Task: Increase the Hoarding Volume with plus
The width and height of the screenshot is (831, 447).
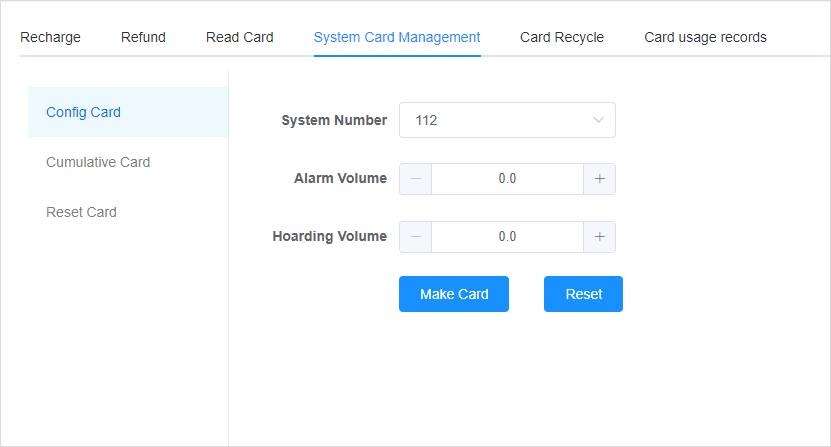Action: coord(599,236)
